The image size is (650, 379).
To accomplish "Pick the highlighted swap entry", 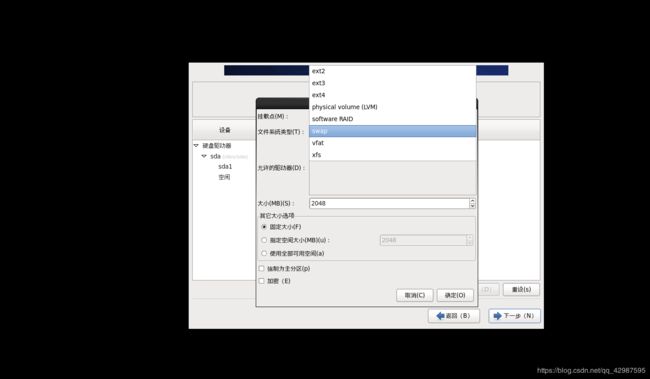I will pyautogui.click(x=392, y=131).
